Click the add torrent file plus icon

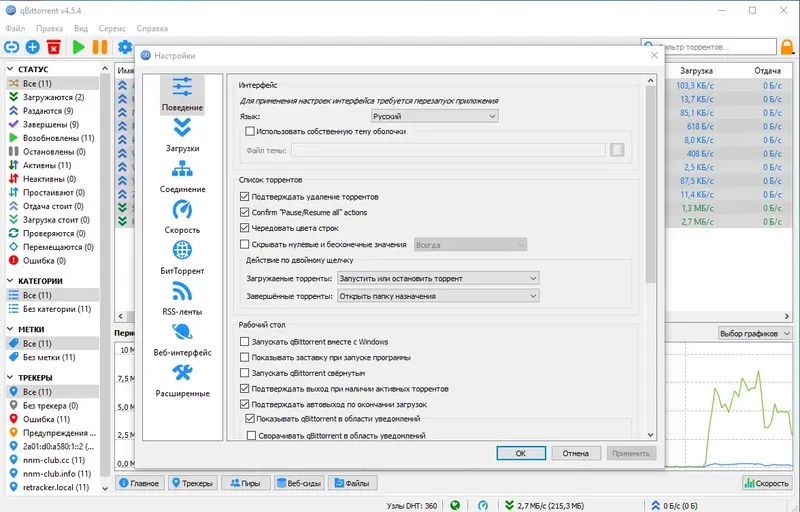[33, 47]
